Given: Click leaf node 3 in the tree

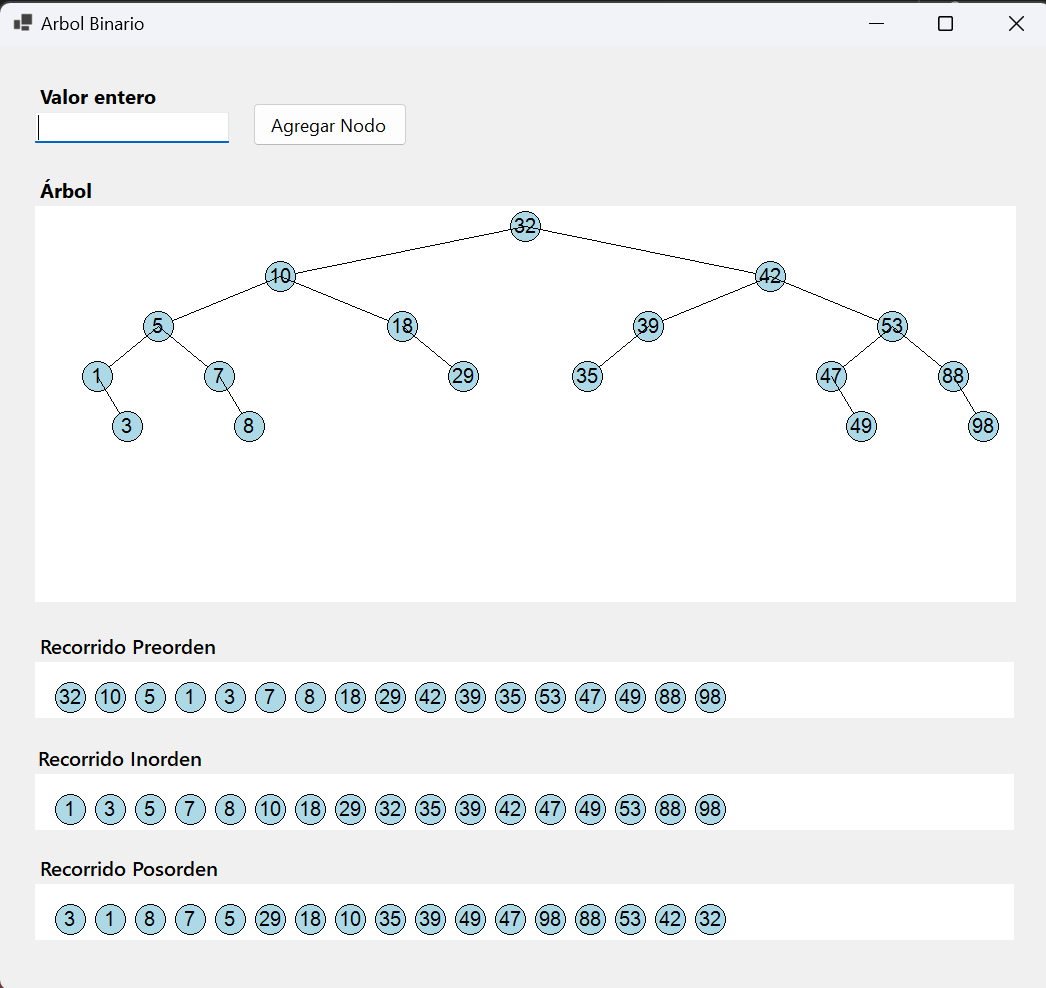Looking at the screenshot, I should tap(127, 426).
